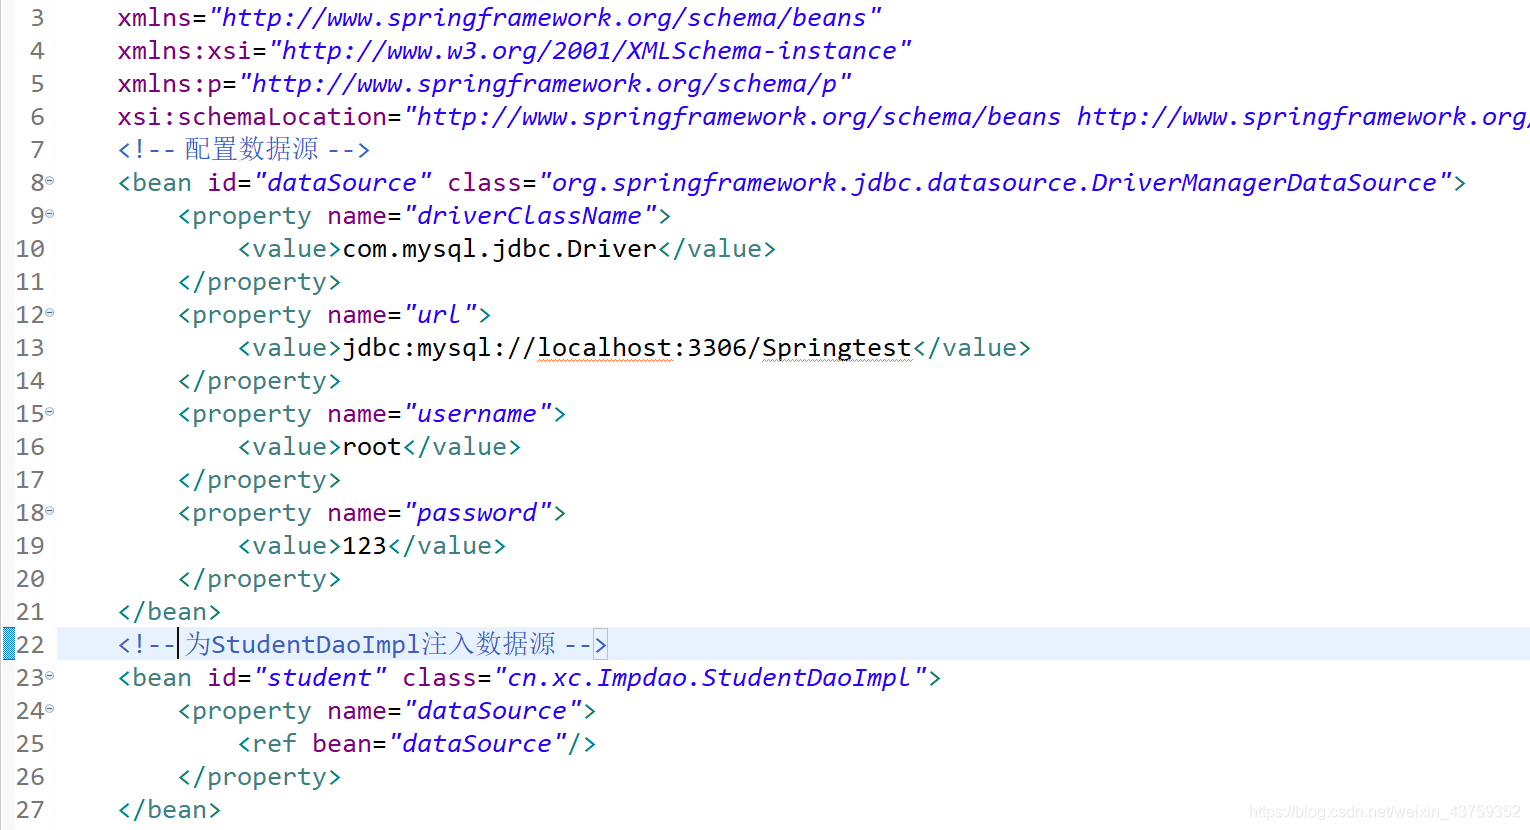
Task: Click the xmlns beans URL on line 3
Action: 545,17
